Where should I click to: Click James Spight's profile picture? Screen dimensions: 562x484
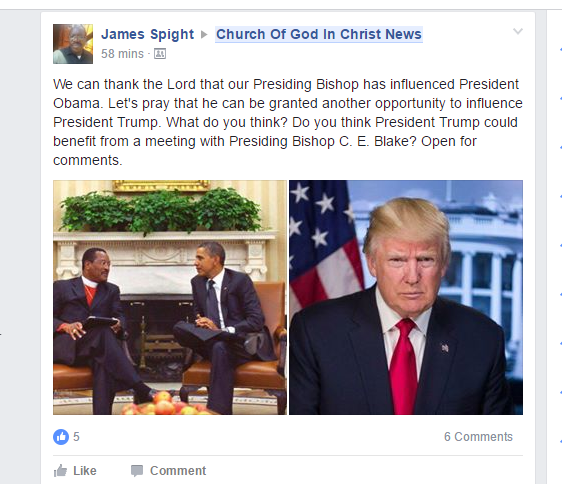click(73, 44)
